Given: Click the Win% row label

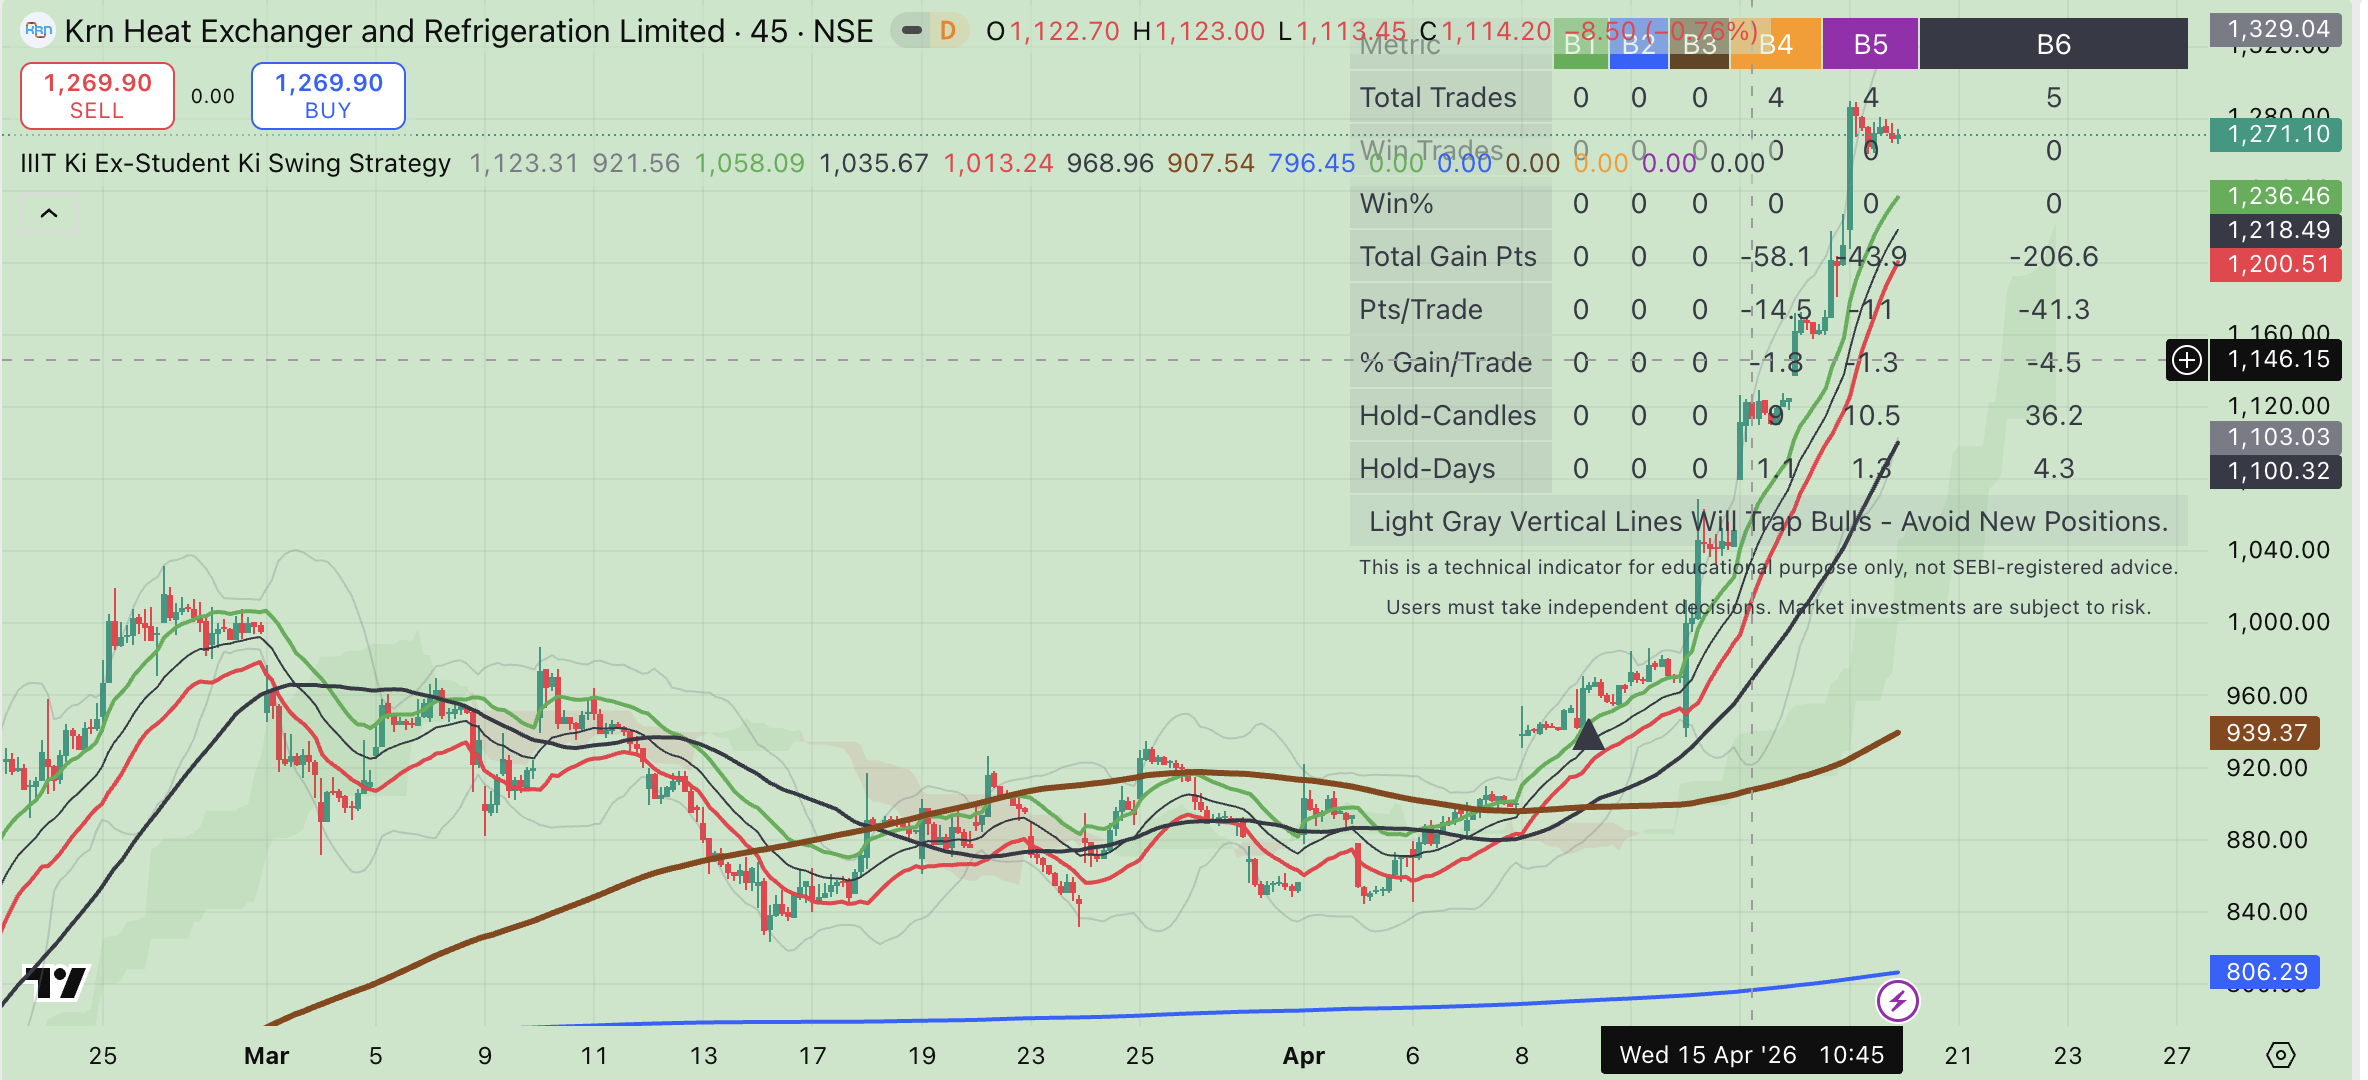Looking at the screenshot, I should tap(1396, 203).
